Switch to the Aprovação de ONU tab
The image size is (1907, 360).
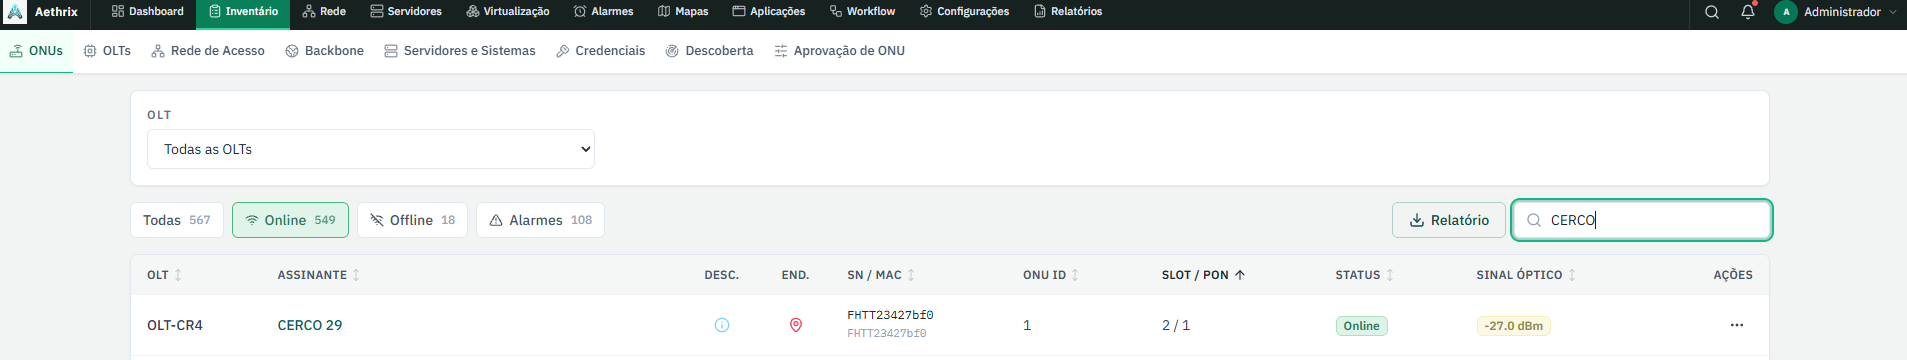[x=840, y=51]
